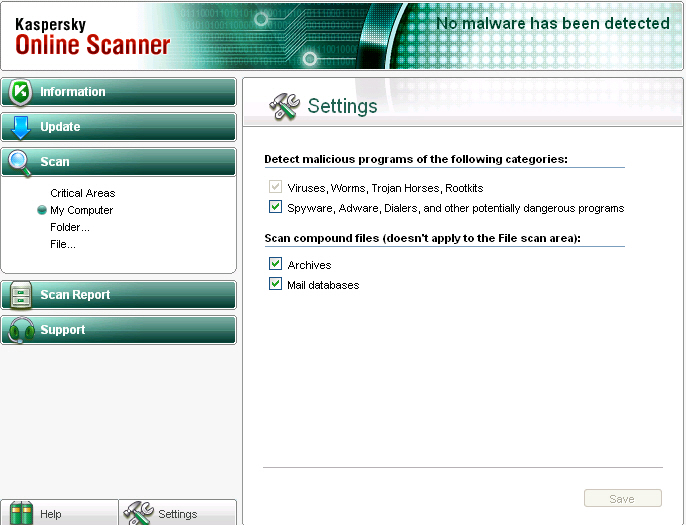This screenshot has width=686, height=525.
Task: Open the Information section
Action: click(119, 92)
